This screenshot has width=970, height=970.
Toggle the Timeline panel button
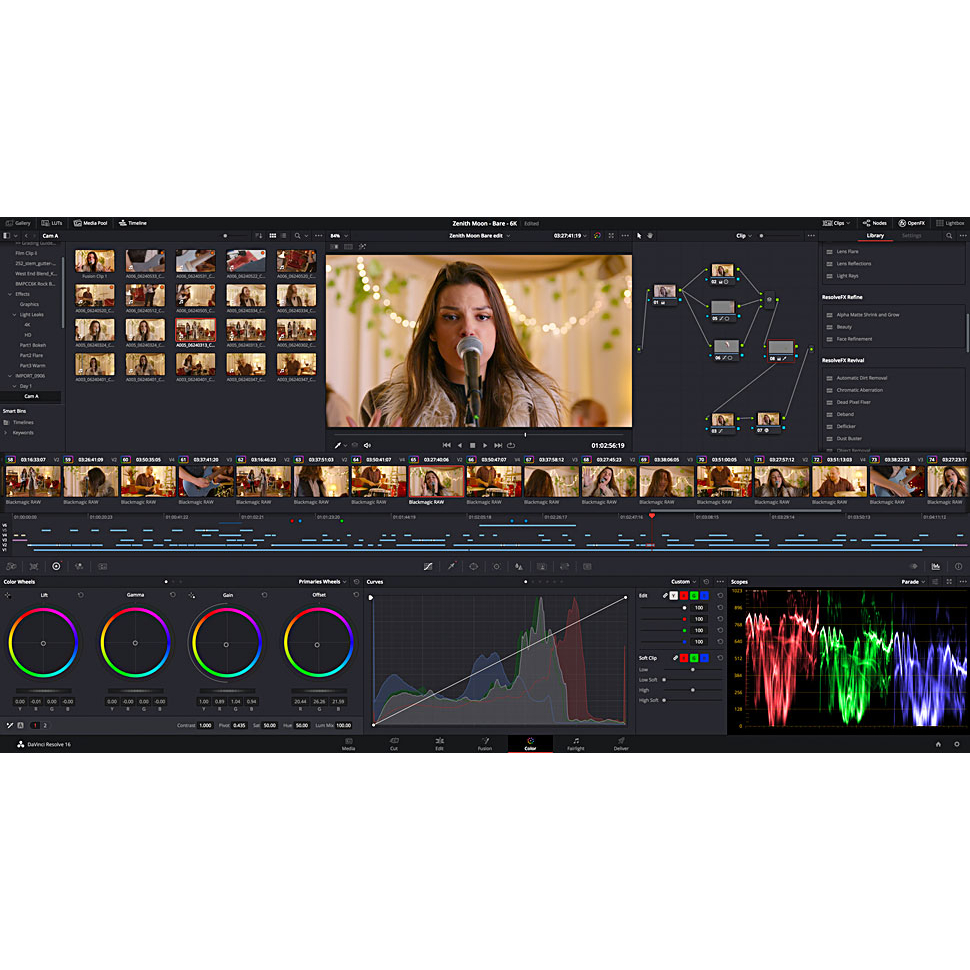click(133, 223)
